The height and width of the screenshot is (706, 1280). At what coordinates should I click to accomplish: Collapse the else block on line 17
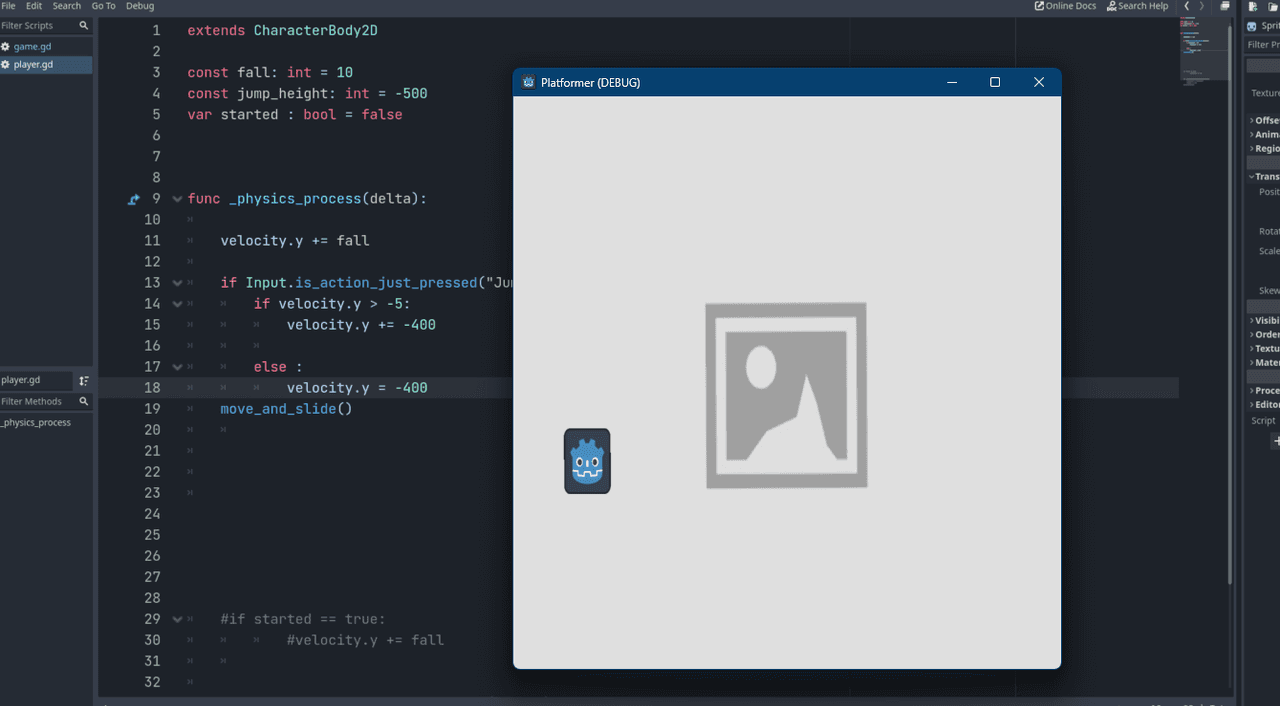pyautogui.click(x=177, y=367)
